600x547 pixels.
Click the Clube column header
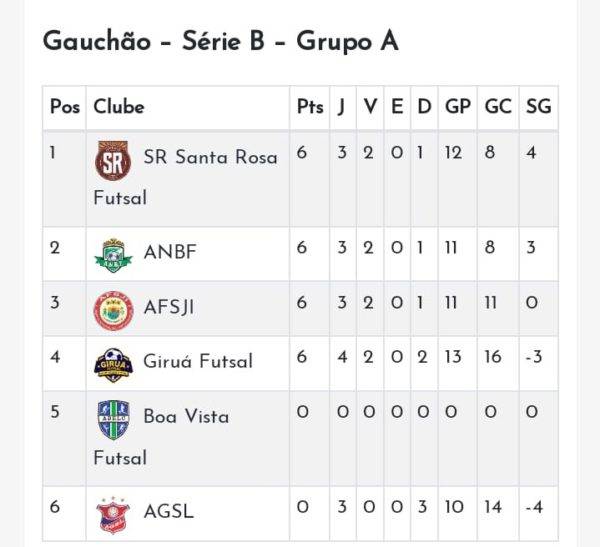click(x=119, y=107)
